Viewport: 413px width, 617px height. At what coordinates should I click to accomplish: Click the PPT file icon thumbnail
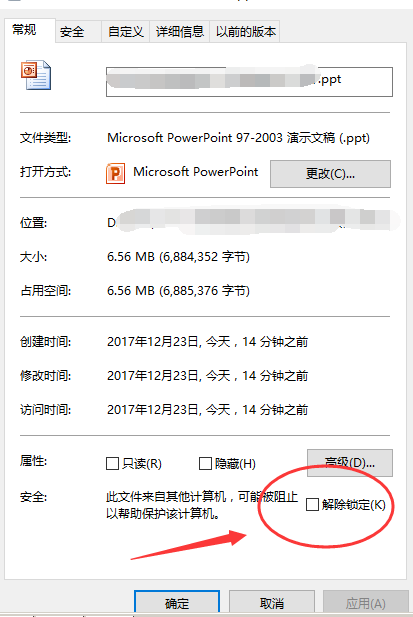[x=36, y=75]
